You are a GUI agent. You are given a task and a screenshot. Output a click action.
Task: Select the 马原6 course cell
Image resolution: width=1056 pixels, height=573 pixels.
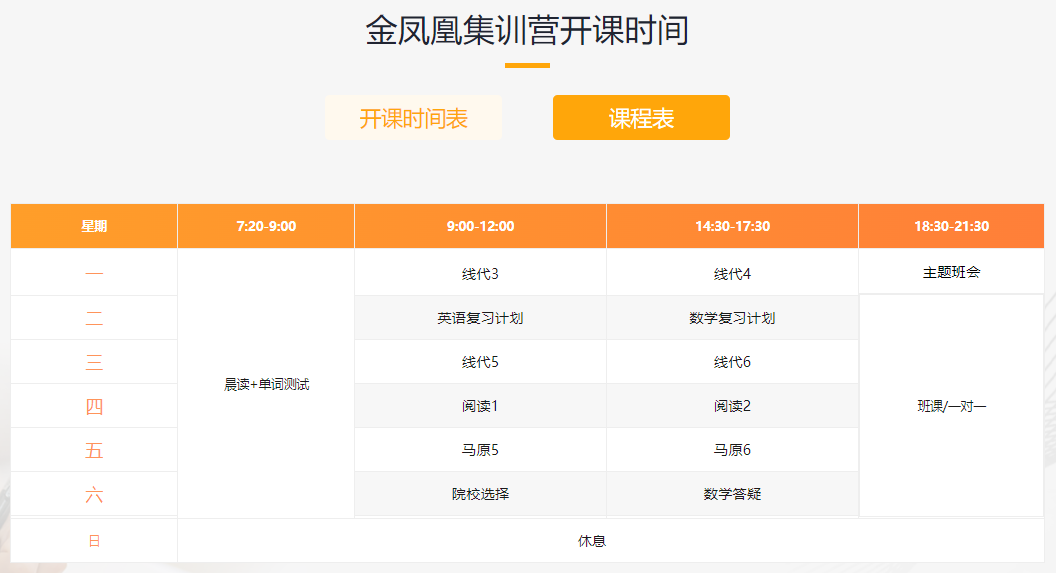[732, 450]
